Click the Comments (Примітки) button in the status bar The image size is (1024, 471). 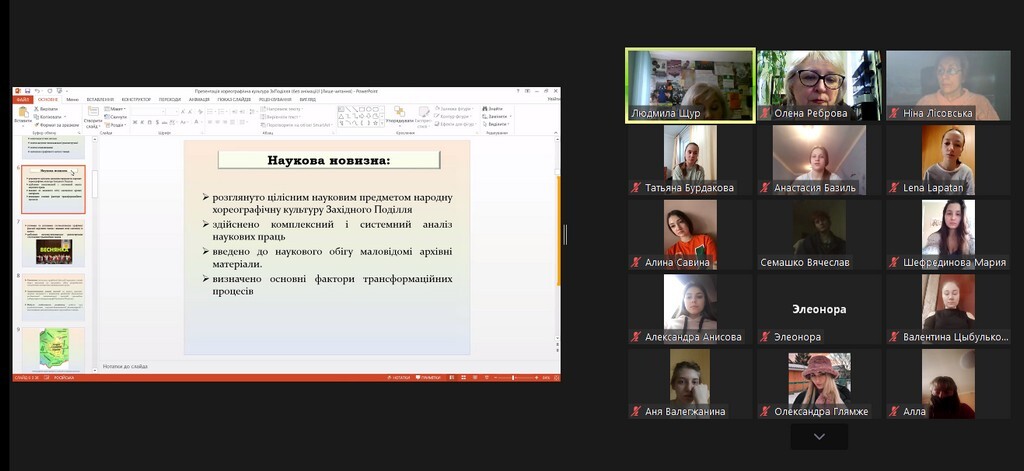pyautogui.click(x=428, y=378)
